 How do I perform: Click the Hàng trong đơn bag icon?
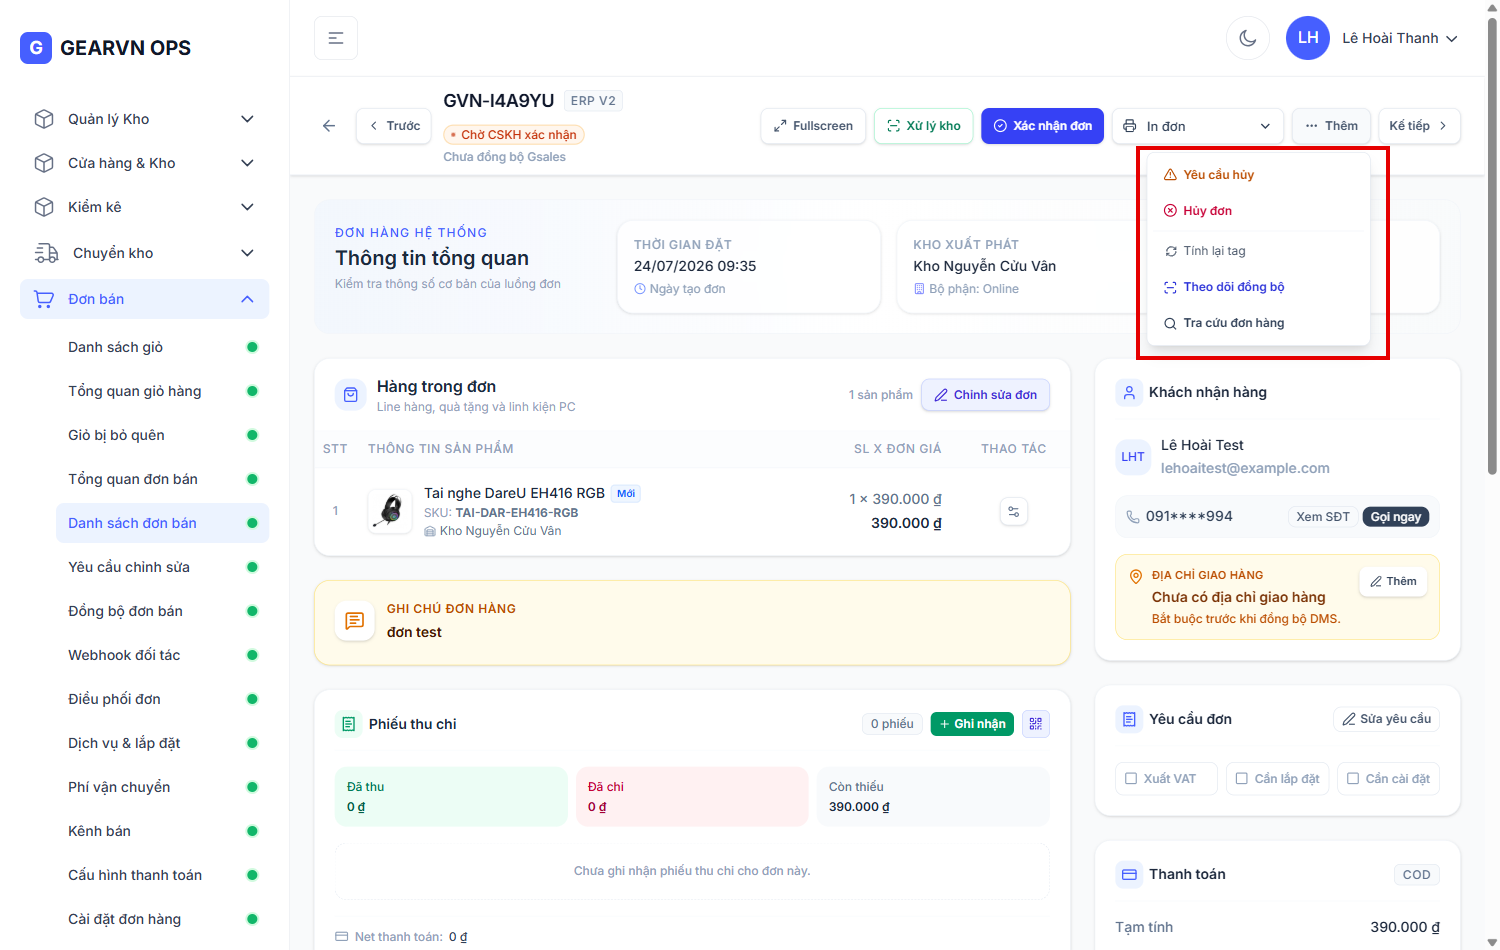pos(351,395)
